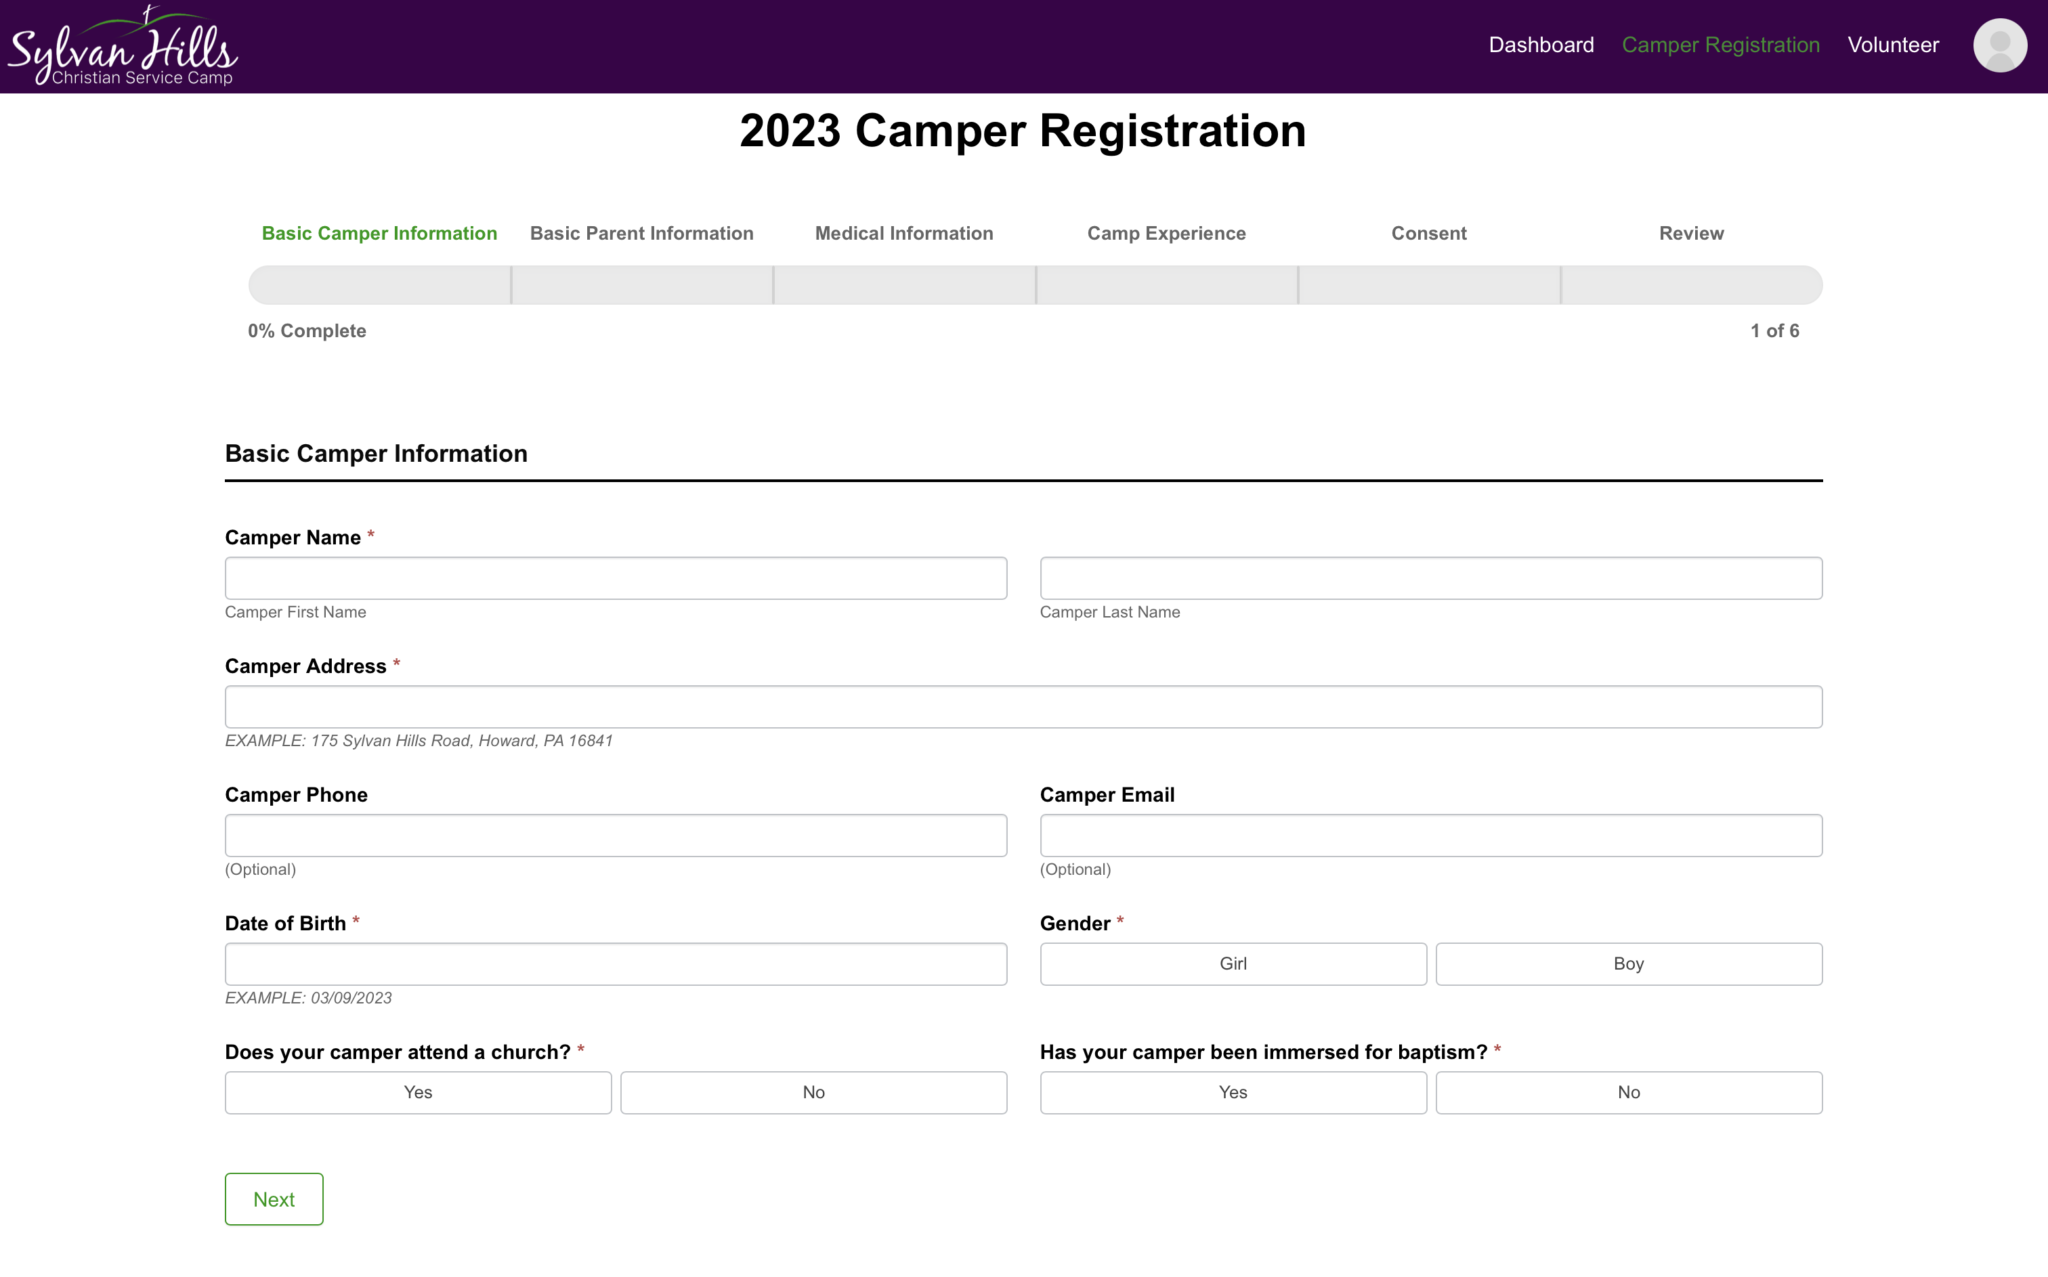The image size is (2048, 1277).
Task: Click the Sylvan Hills logo
Action: point(122,47)
